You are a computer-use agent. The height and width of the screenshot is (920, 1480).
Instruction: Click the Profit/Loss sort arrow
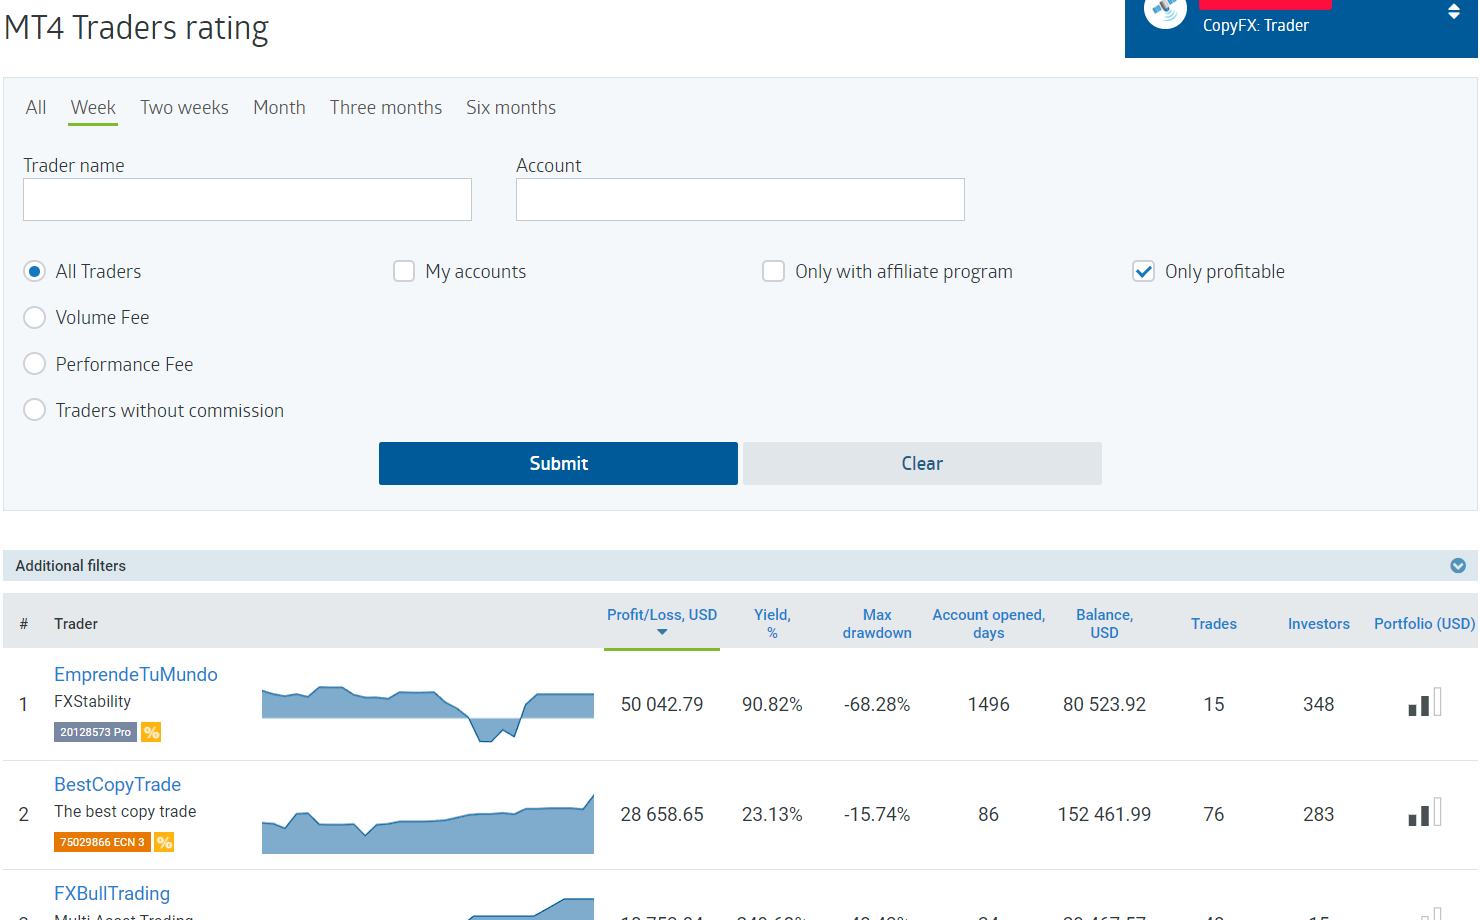(662, 632)
